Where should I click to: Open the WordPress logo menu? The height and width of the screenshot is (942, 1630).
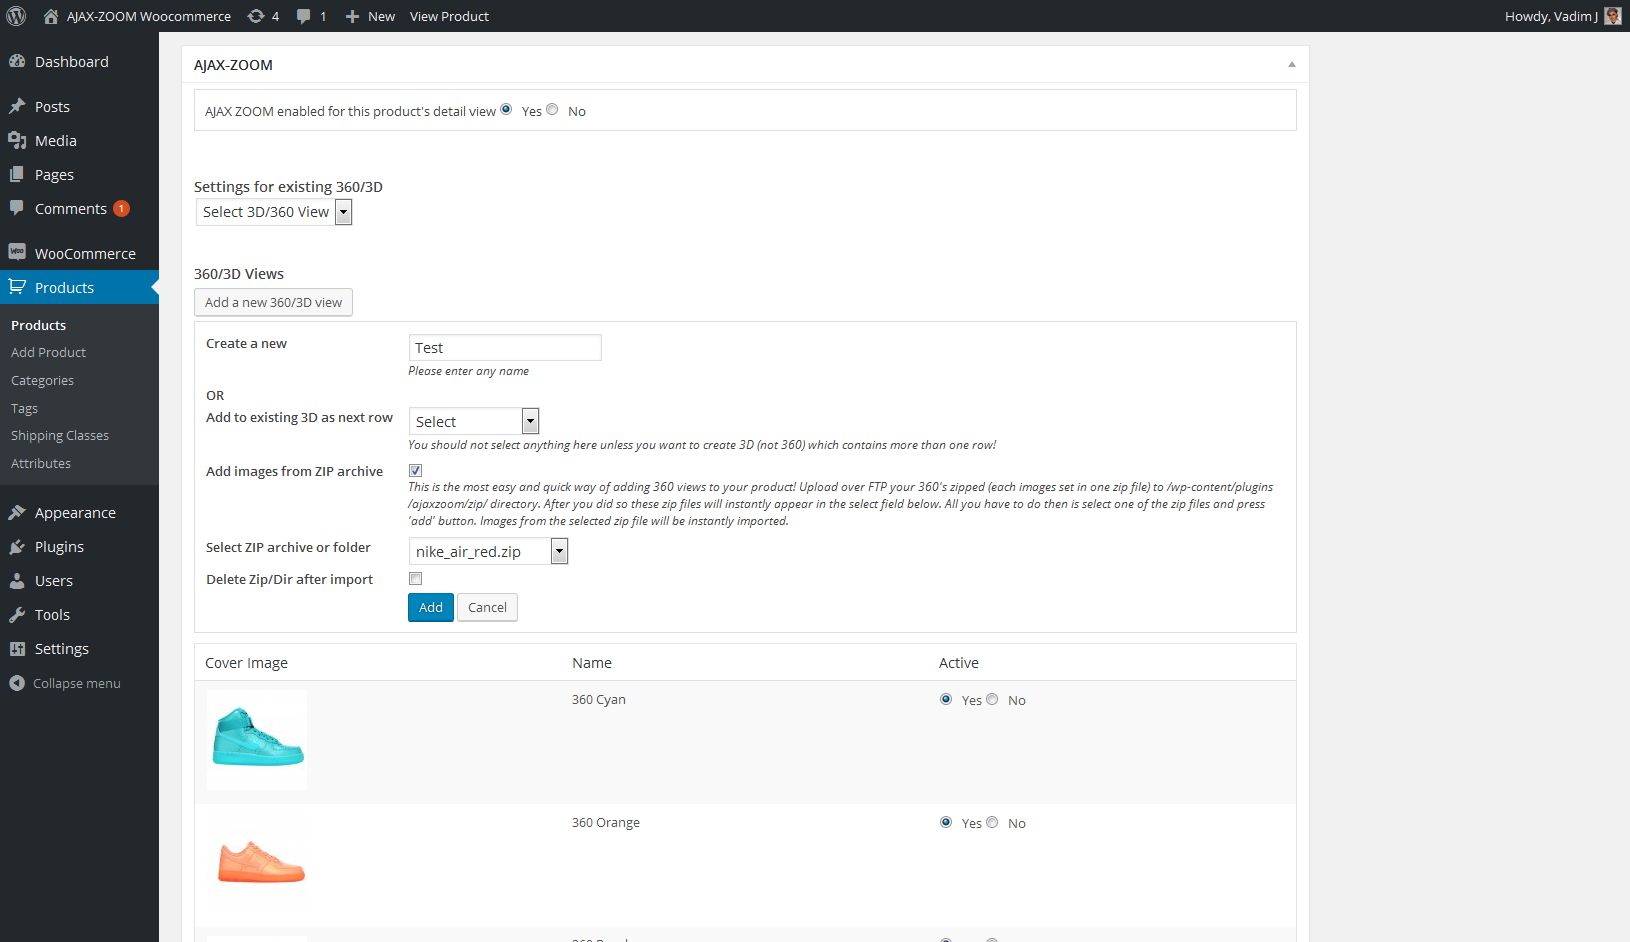pos(16,16)
